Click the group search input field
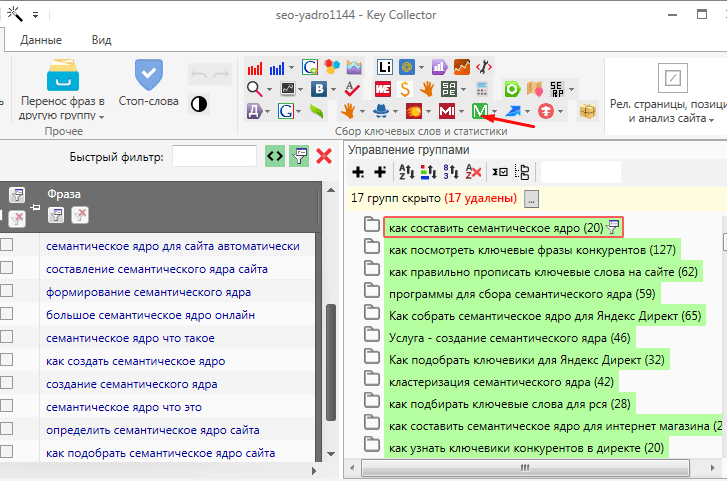The width and height of the screenshot is (727, 482). pos(580,172)
